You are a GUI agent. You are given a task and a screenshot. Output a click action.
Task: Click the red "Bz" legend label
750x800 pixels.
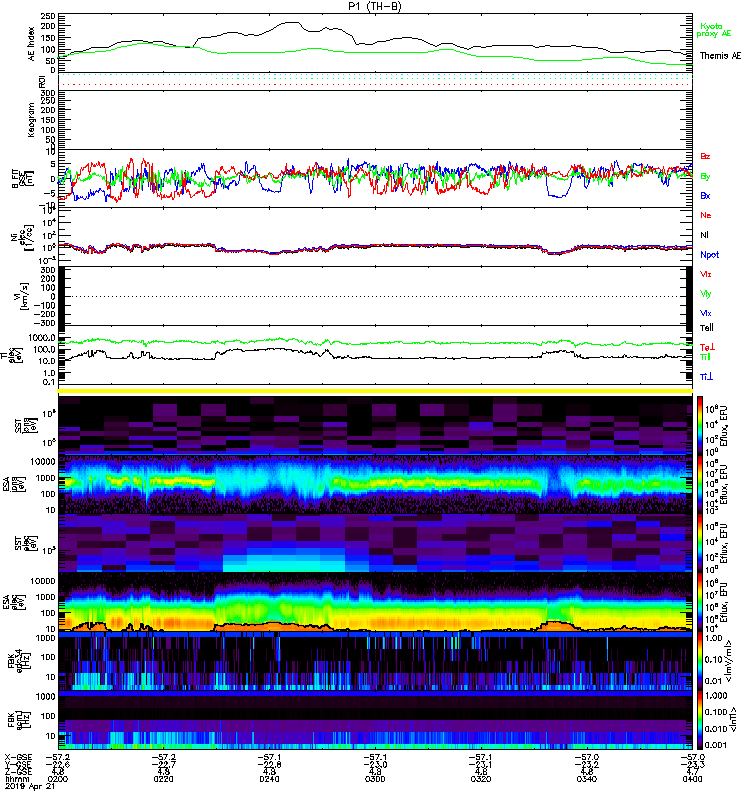(x=705, y=156)
